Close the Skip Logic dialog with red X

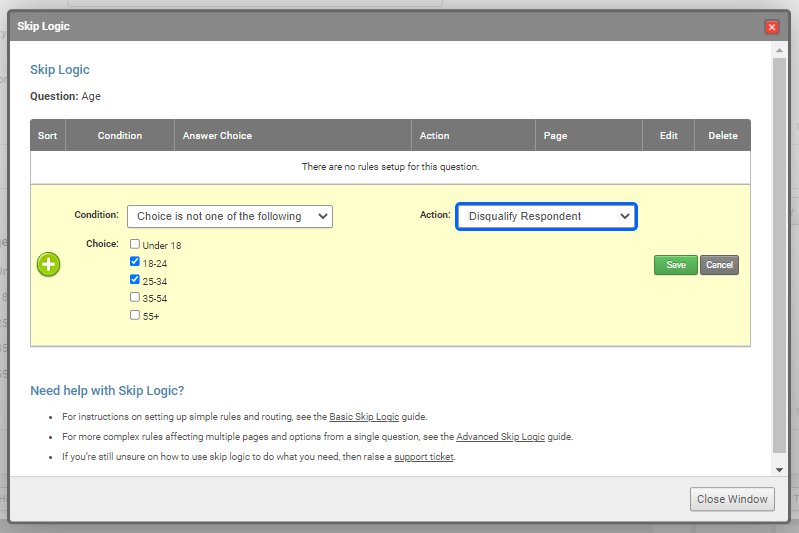771,27
